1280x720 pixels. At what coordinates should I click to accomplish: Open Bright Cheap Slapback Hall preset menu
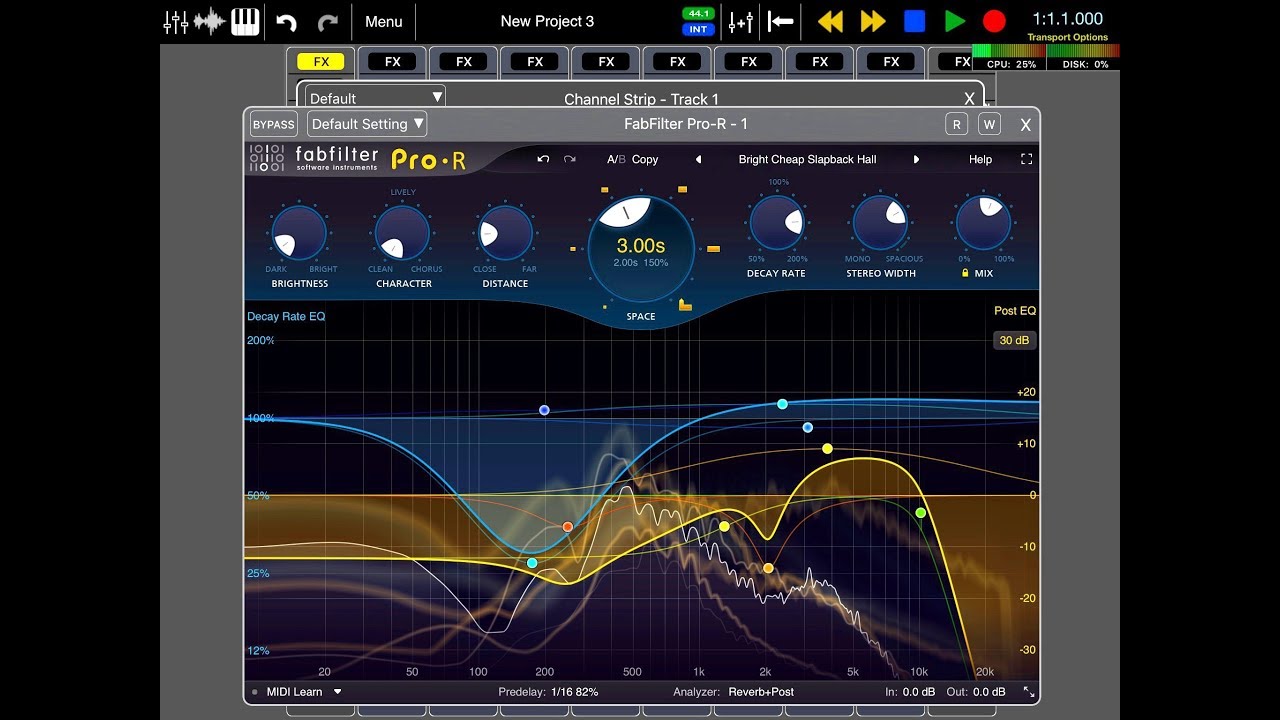[807, 159]
